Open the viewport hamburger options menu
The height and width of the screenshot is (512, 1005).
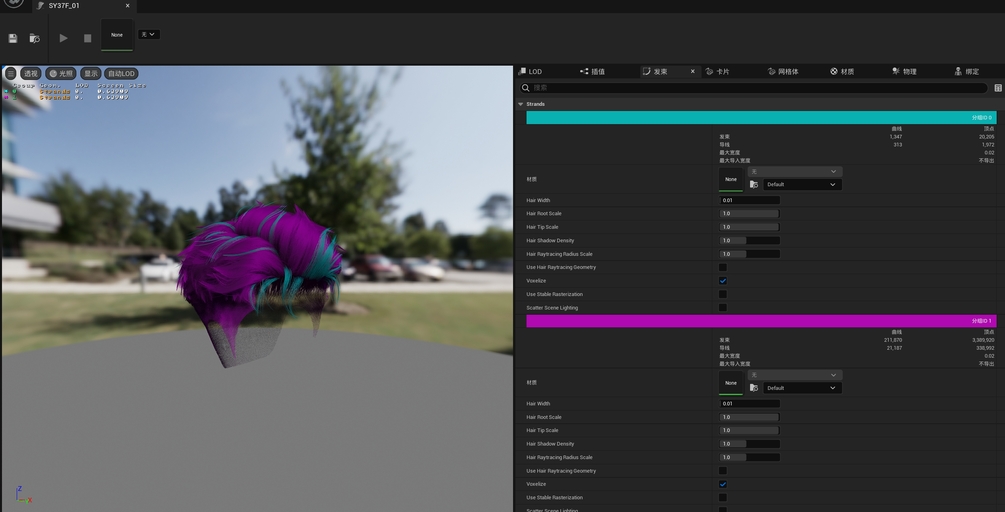[x=11, y=74]
